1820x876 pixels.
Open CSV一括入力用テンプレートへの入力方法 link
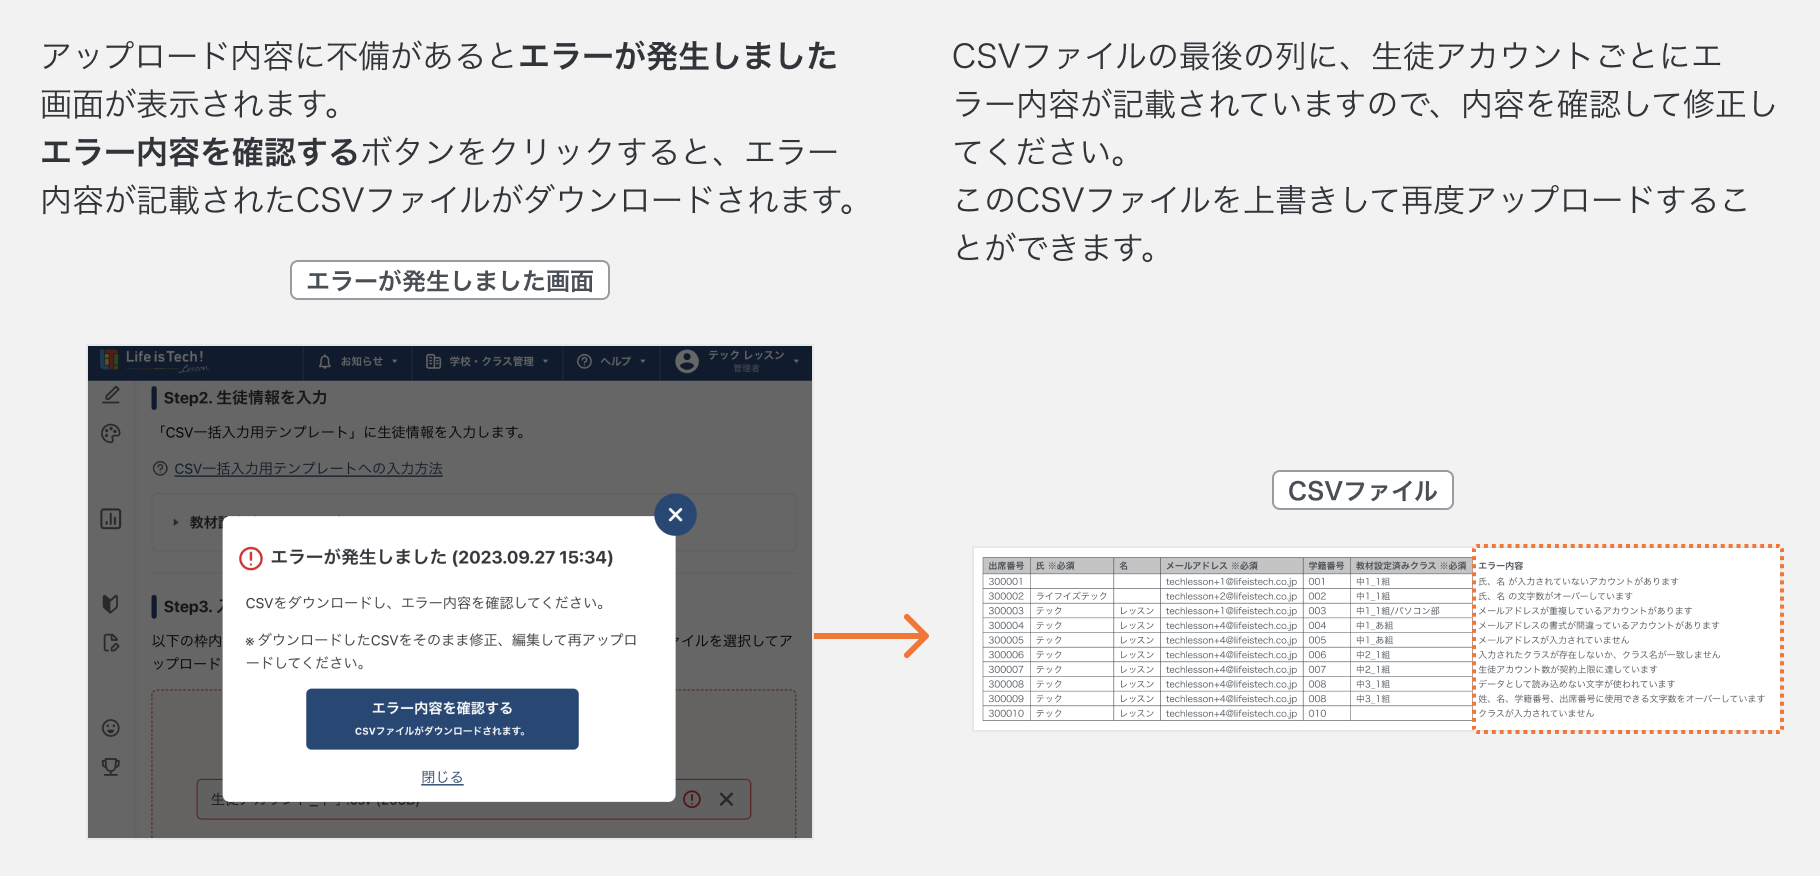click(x=308, y=469)
